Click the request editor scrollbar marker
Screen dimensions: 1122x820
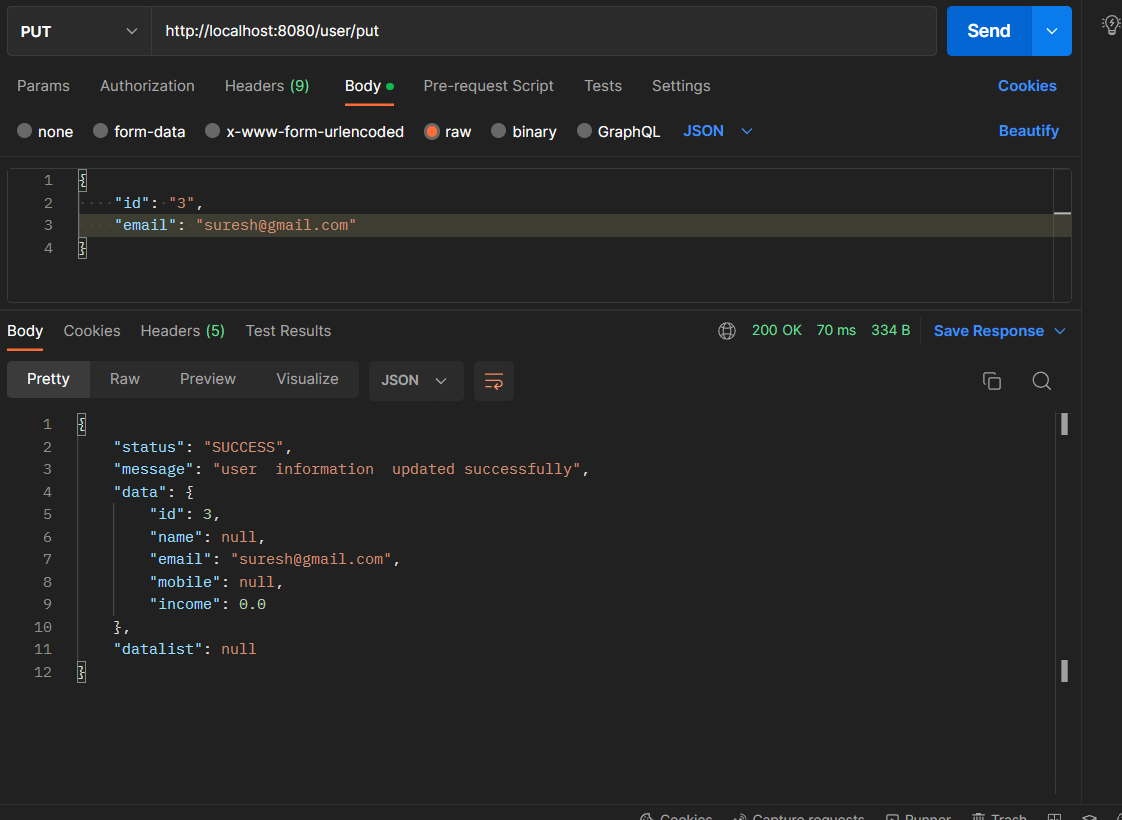tap(1063, 213)
